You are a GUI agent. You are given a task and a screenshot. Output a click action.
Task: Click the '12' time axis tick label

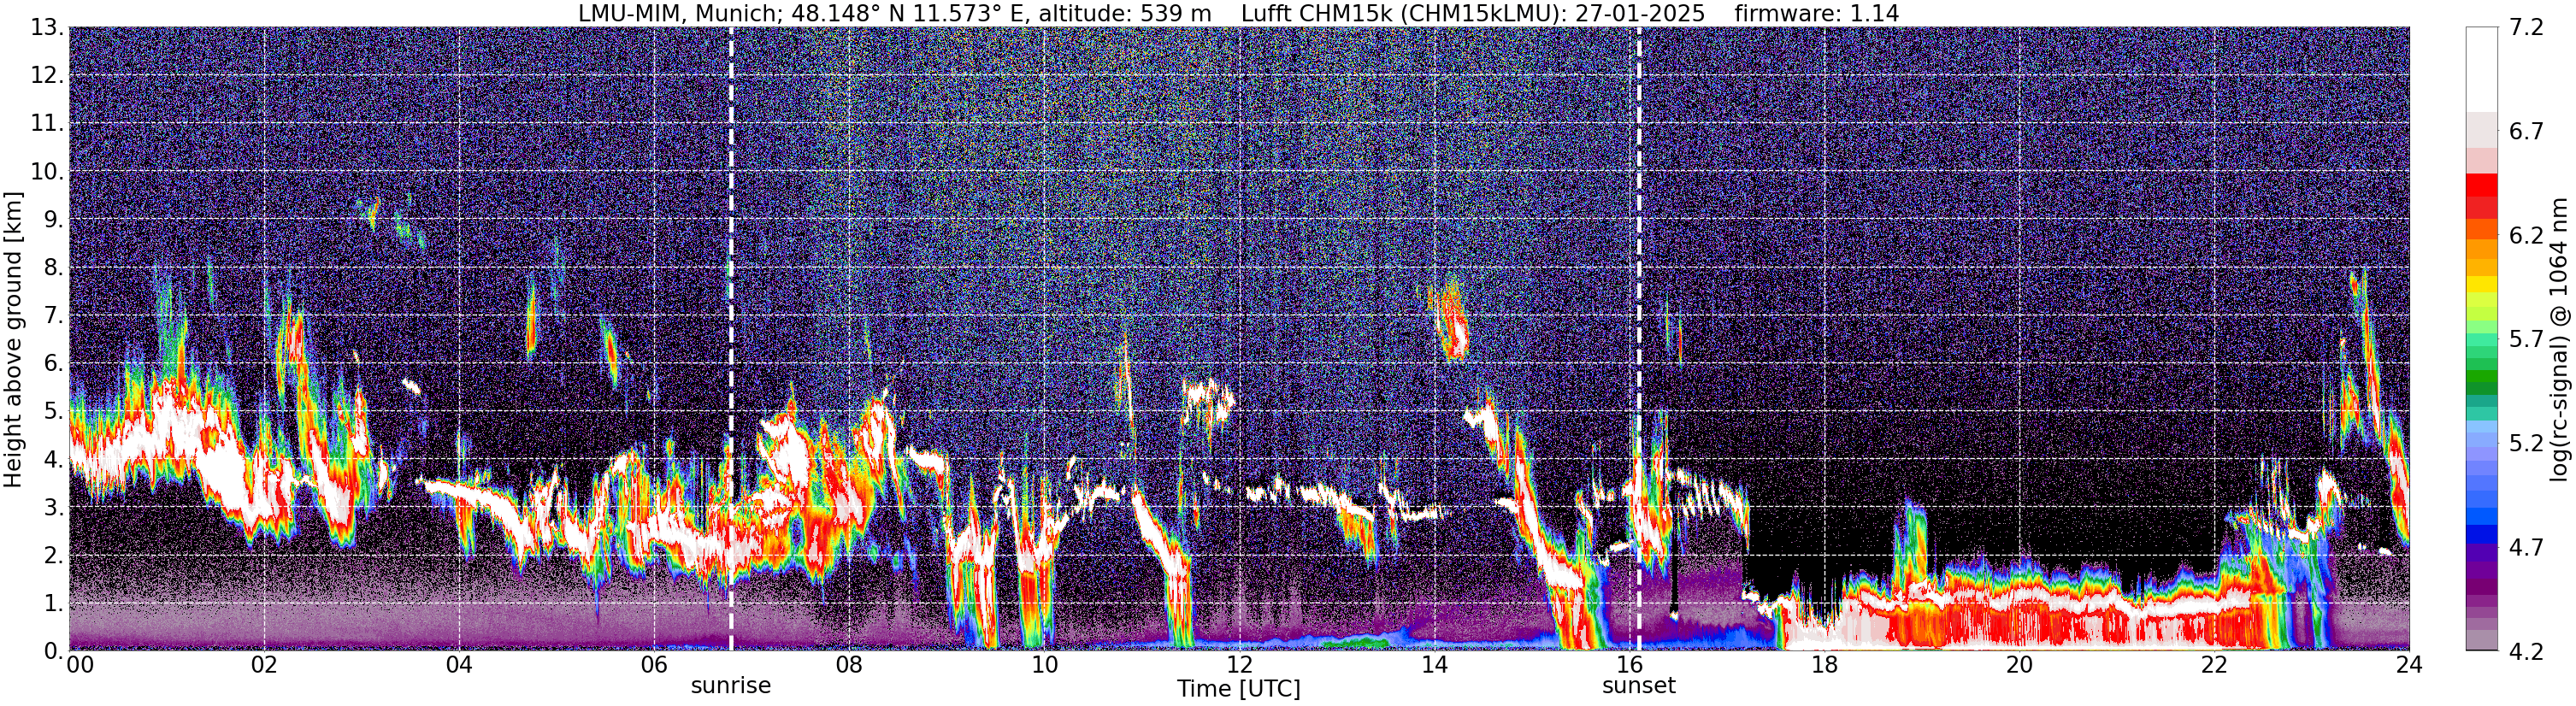tap(1239, 664)
